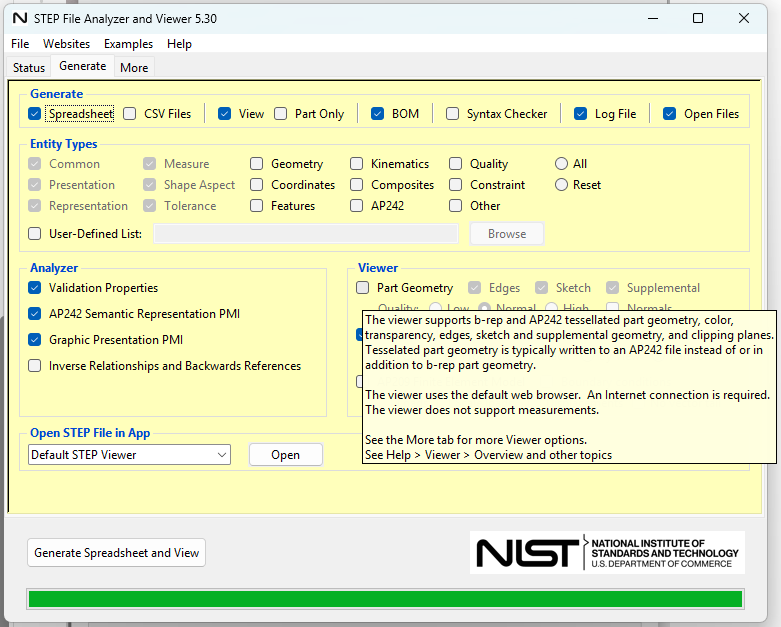Toggle the Syntax Checker option

453,114
